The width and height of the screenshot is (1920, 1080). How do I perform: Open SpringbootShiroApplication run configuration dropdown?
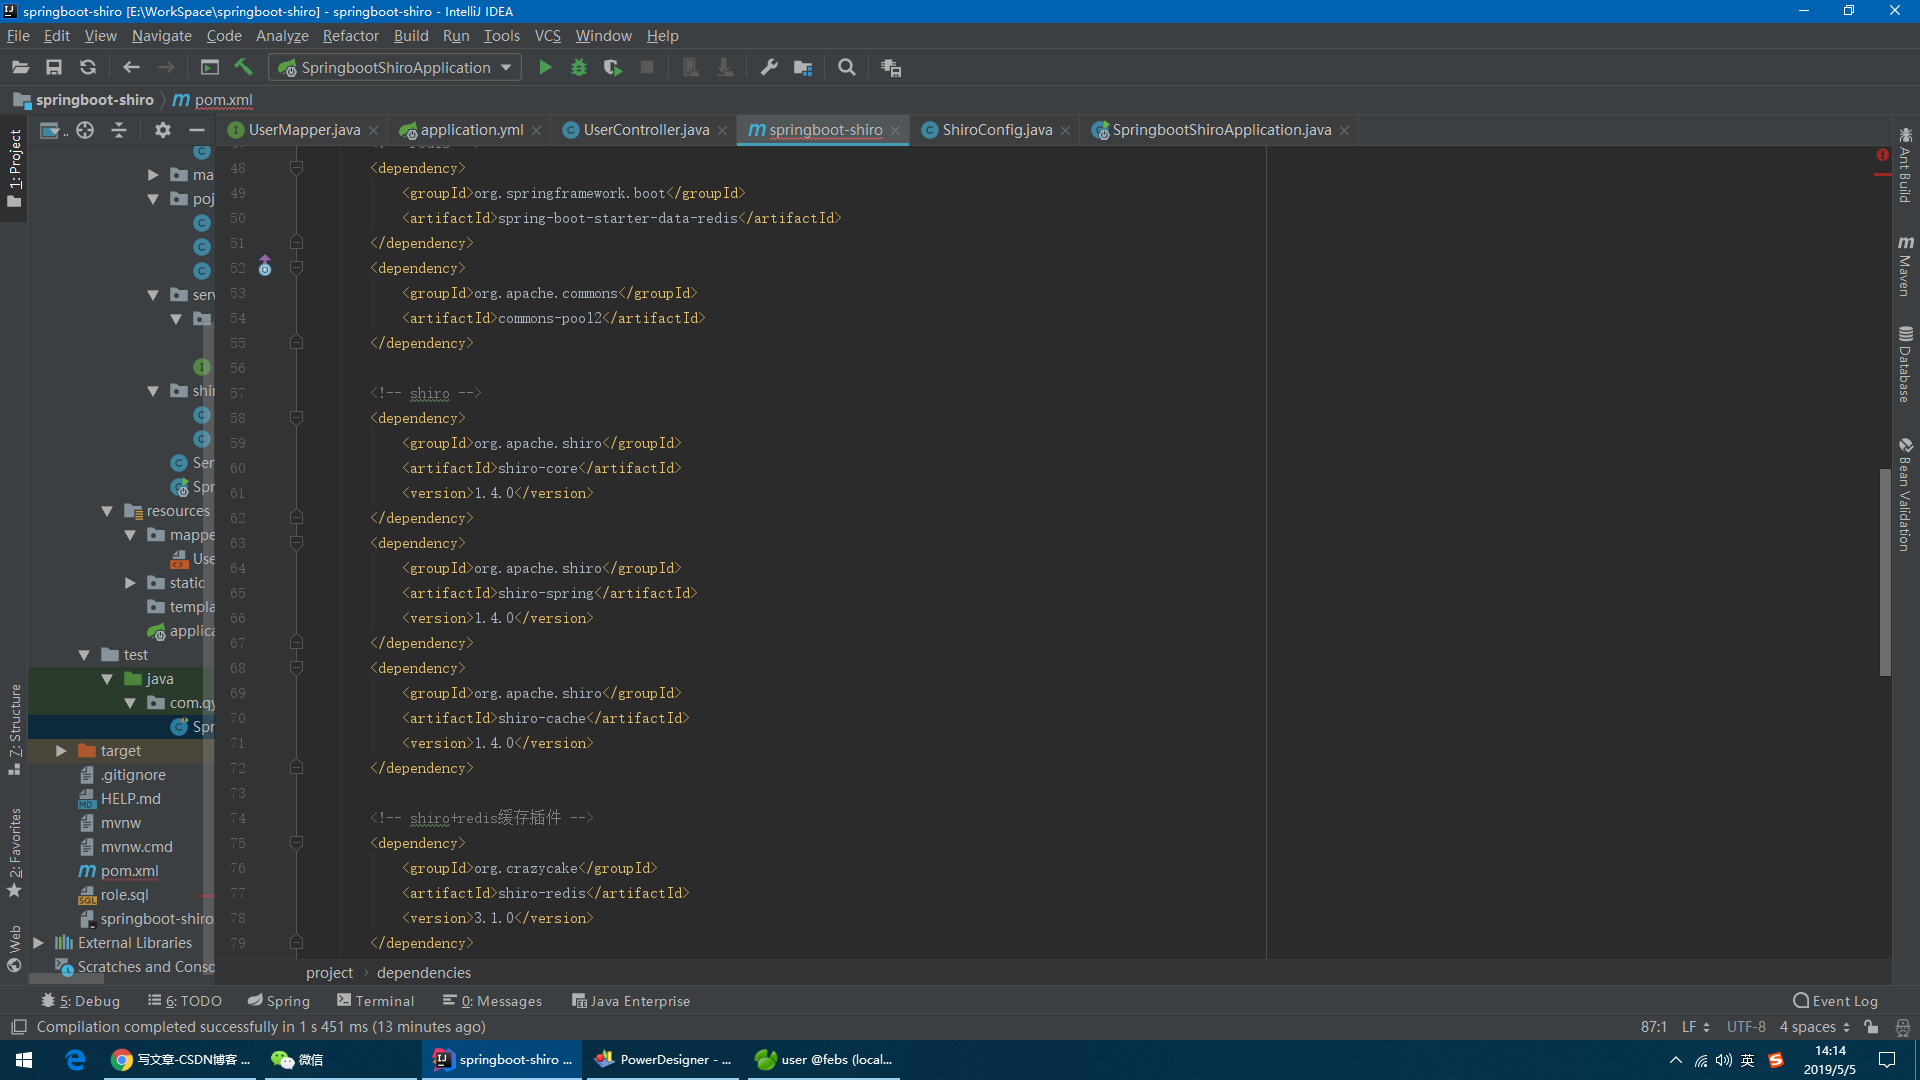(x=395, y=68)
